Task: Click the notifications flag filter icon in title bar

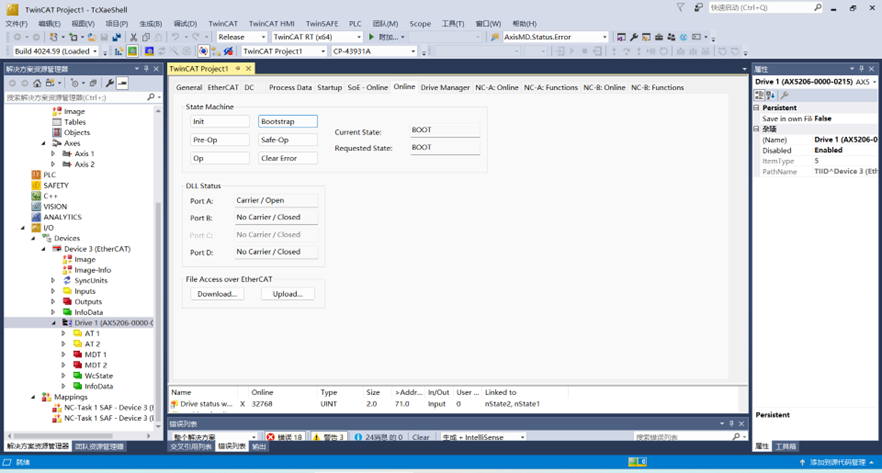Action: pyautogui.click(x=680, y=7)
